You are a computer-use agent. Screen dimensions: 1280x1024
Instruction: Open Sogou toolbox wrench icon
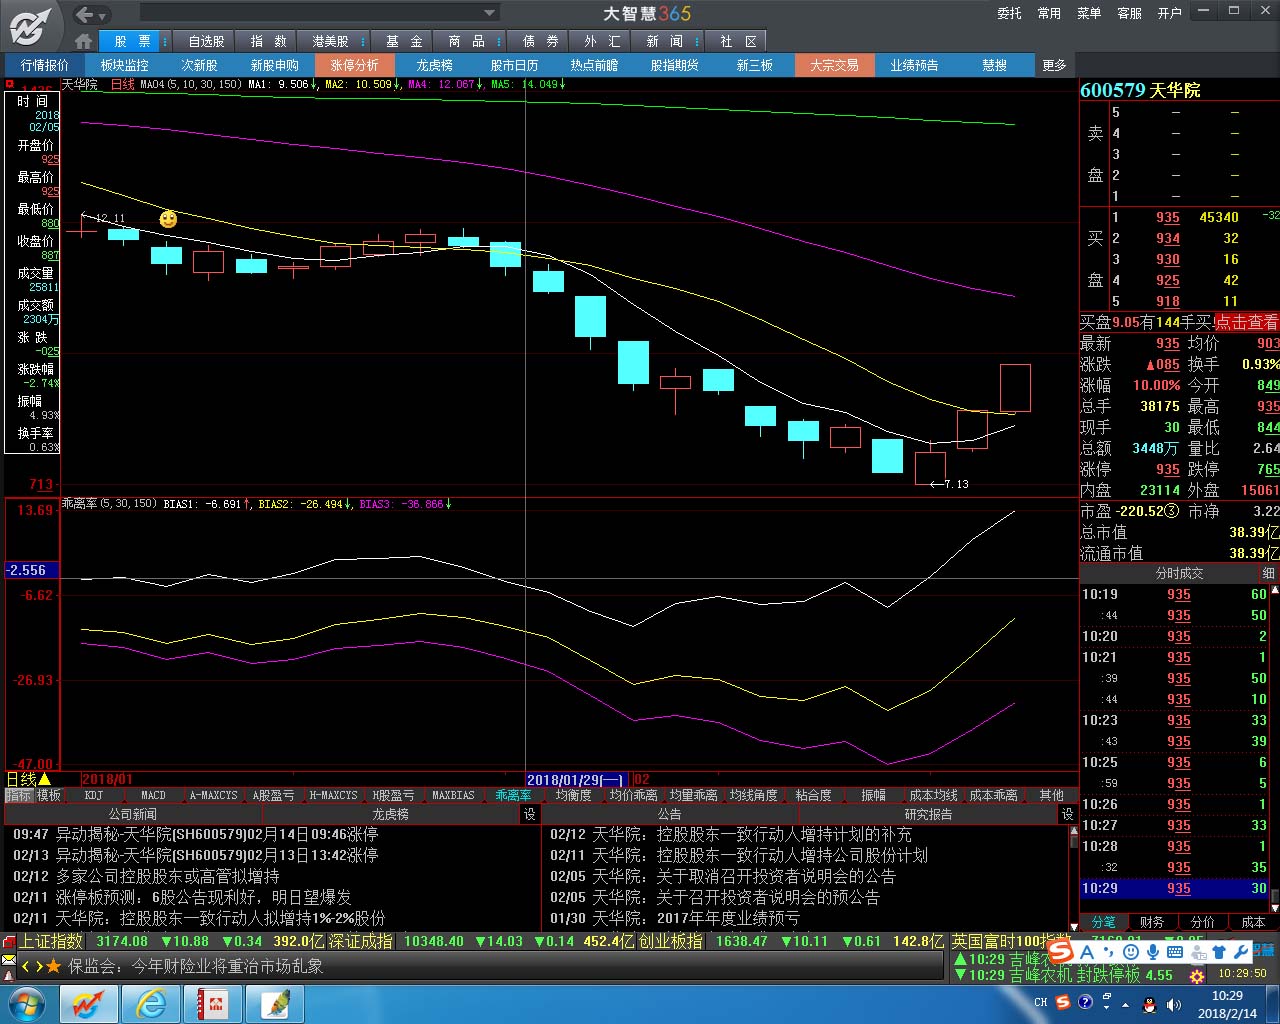click(x=1241, y=952)
